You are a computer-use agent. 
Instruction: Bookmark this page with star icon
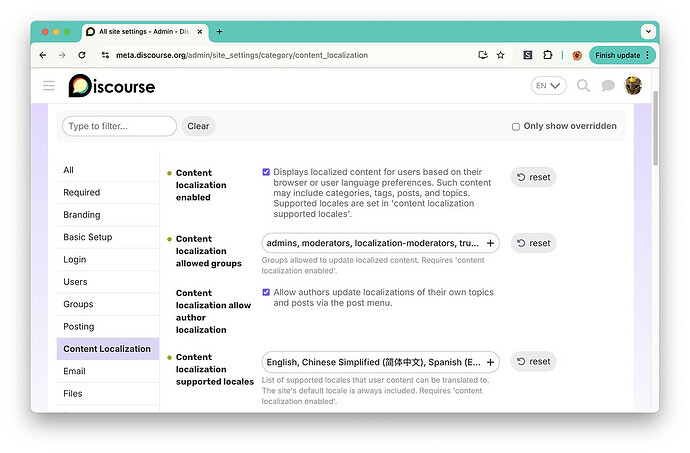click(501, 55)
